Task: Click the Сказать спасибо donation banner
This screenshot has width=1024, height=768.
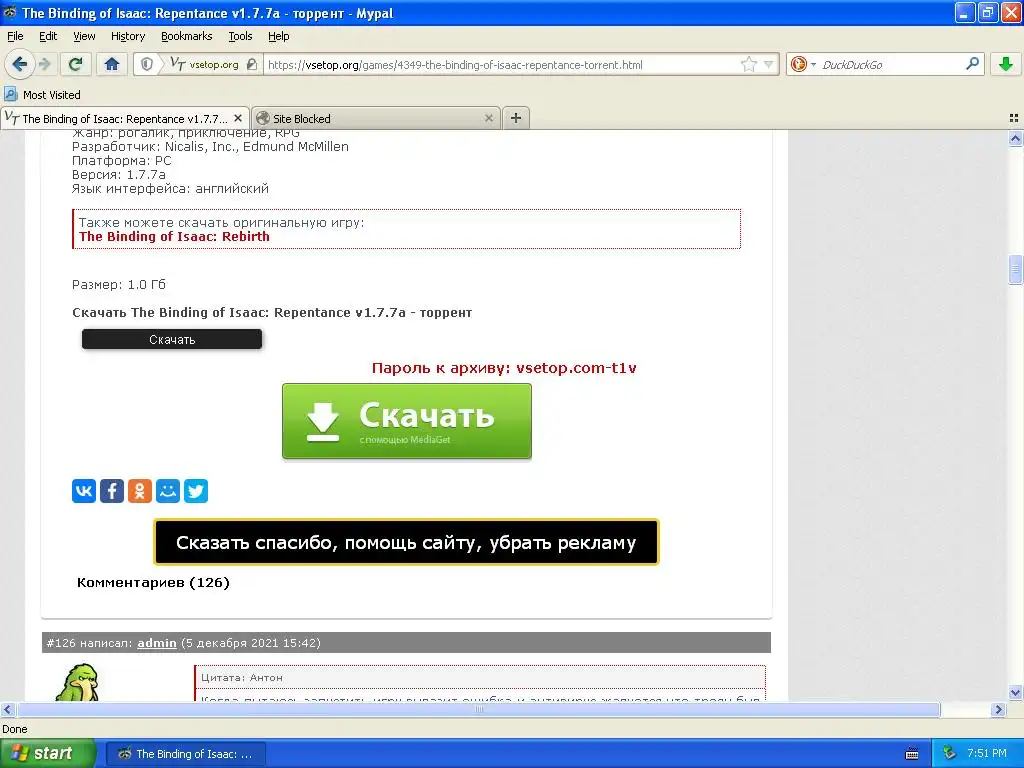Action: (406, 542)
